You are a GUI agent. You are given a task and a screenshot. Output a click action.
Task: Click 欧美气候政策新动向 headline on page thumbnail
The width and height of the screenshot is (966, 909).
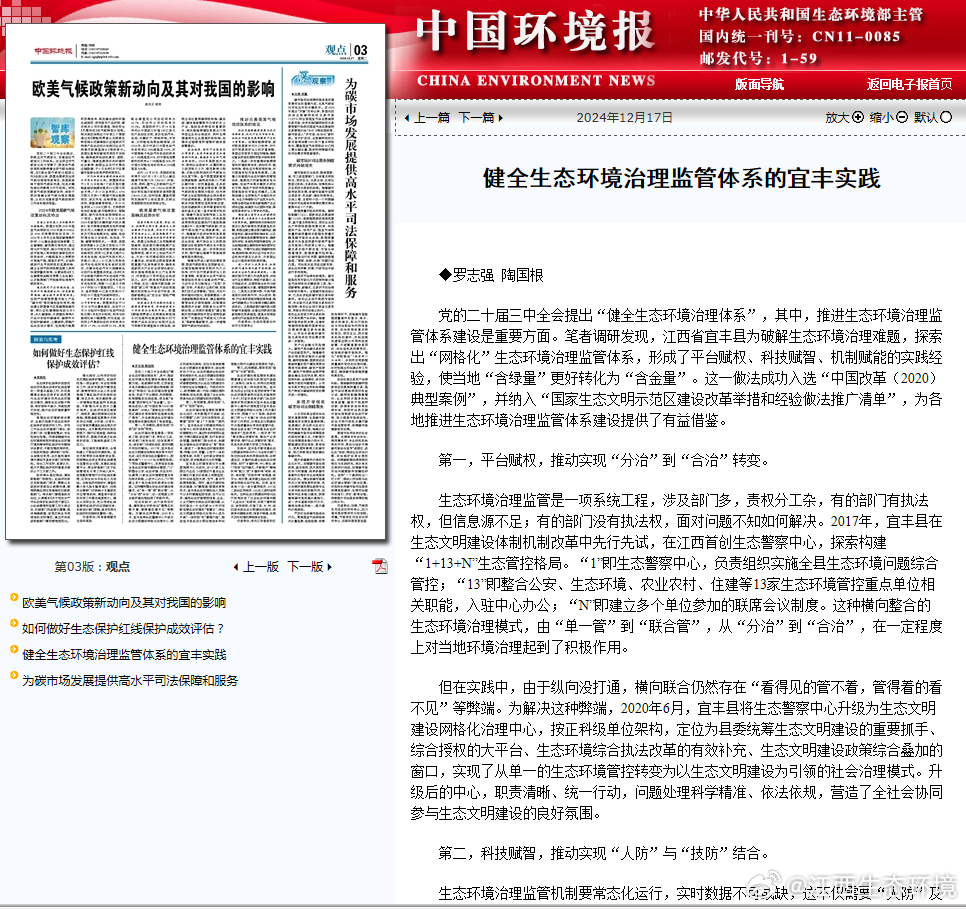[153, 89]
